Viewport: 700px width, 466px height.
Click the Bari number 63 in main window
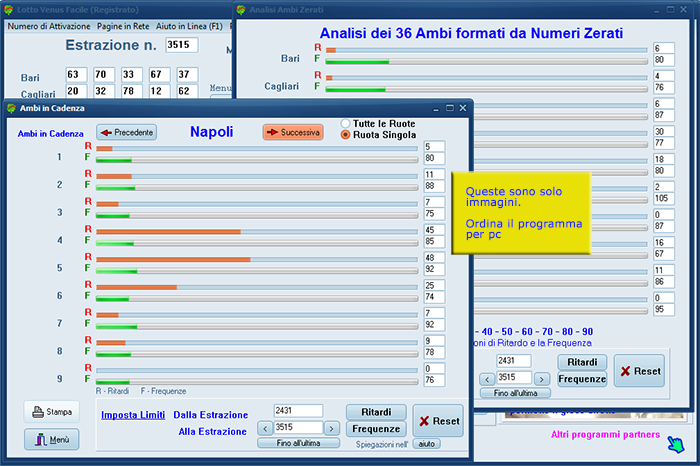76,75
